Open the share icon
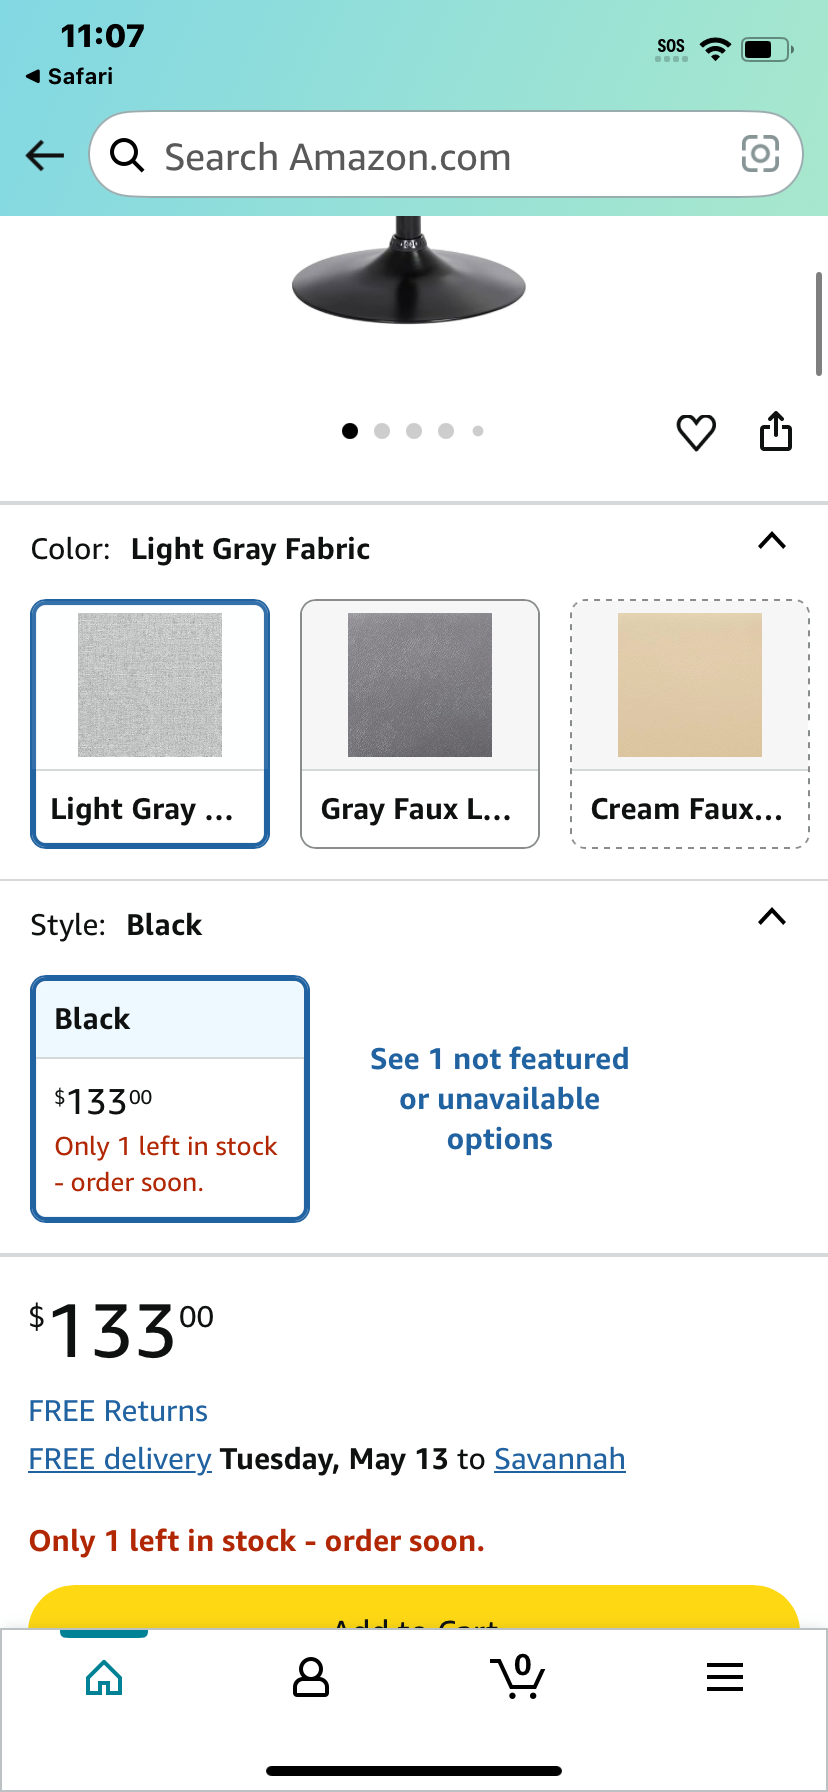The height and width of the screenshot is (1792, 828). 776,431
